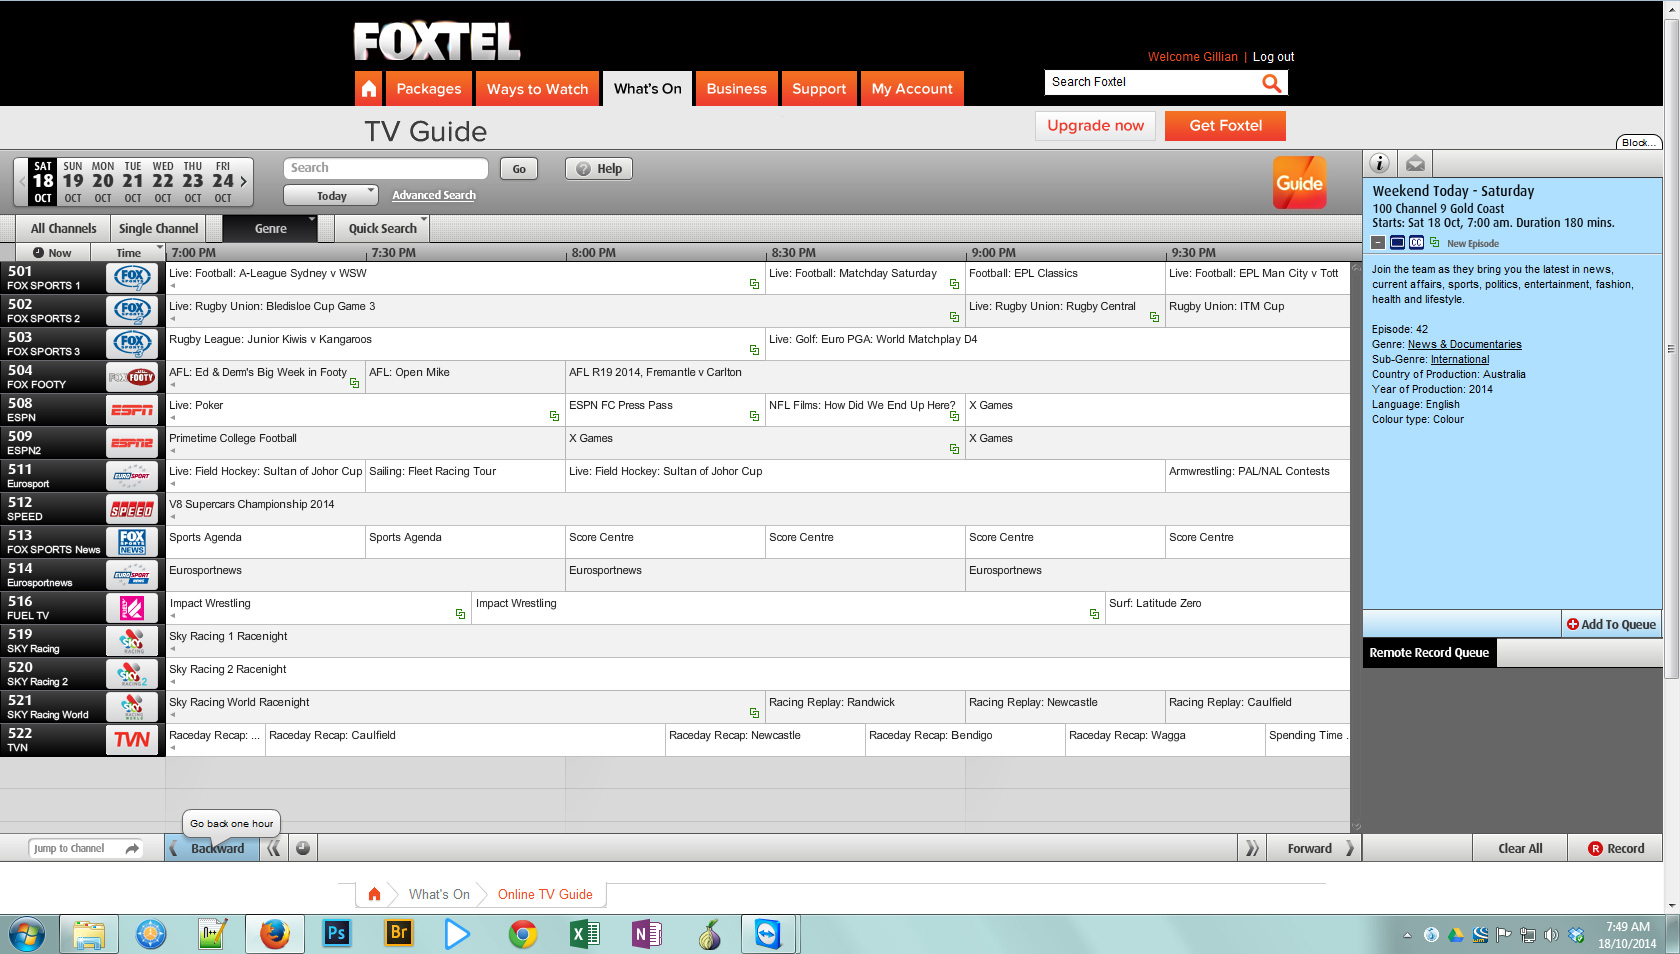Viewport: 1680px width, 954px height.
Task: Open the Today date dropdown
Action: (x=331, y=195)
